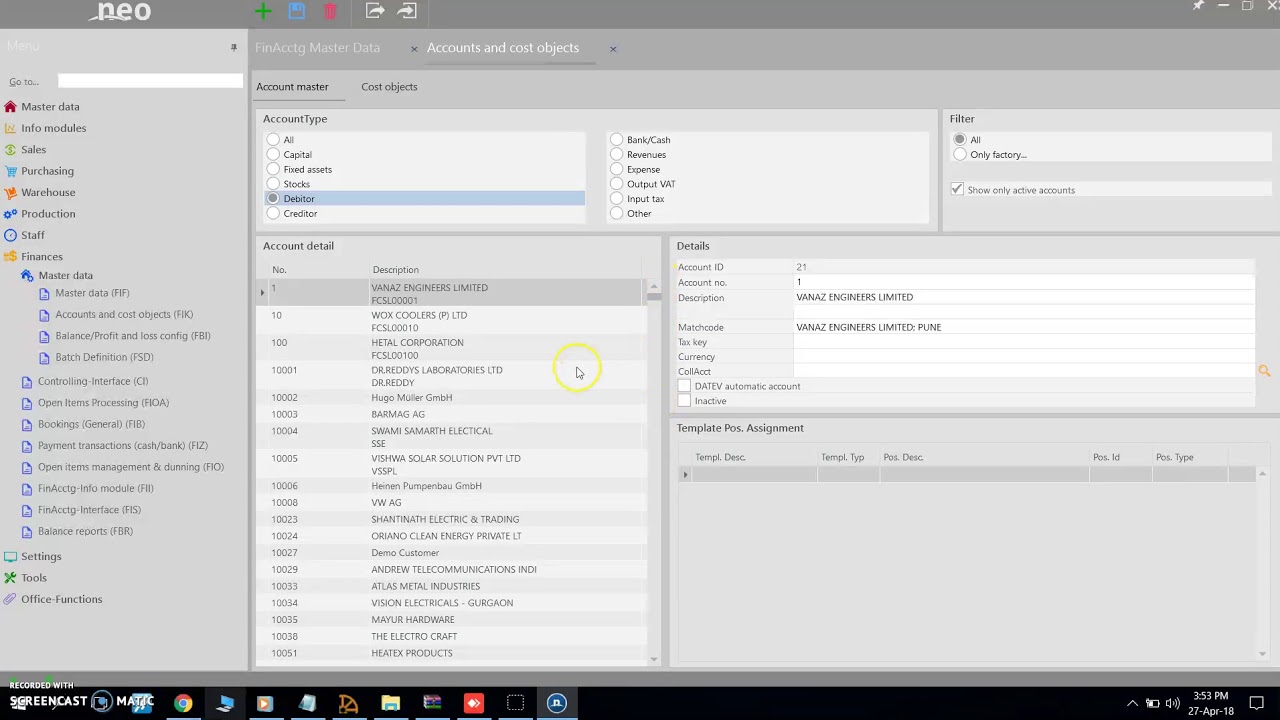Click the Matchcode field value
Viewport: 1280px width, 720px height.
coord(1024,327)
